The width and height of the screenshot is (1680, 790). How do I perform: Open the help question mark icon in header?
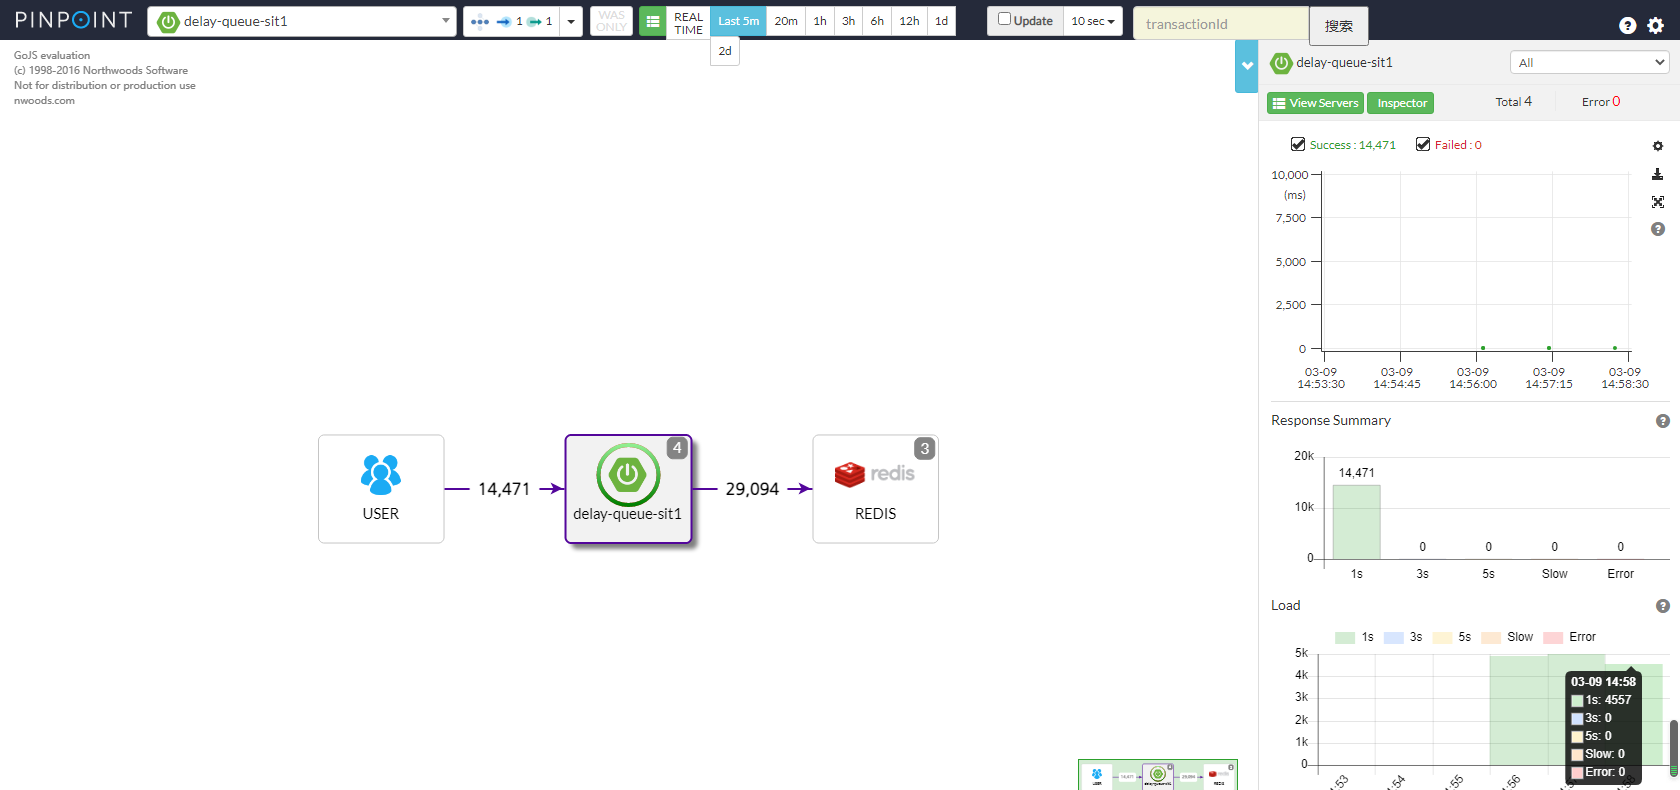1628,26
